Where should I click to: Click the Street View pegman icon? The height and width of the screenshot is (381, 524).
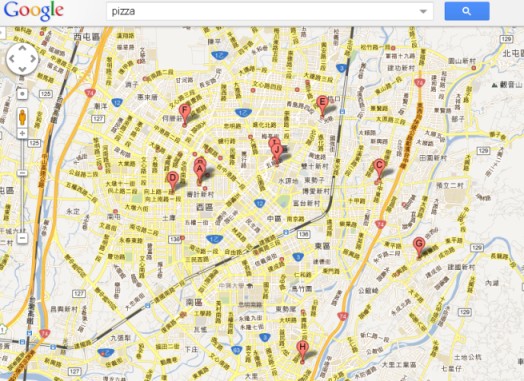click(x=22, y=117)
